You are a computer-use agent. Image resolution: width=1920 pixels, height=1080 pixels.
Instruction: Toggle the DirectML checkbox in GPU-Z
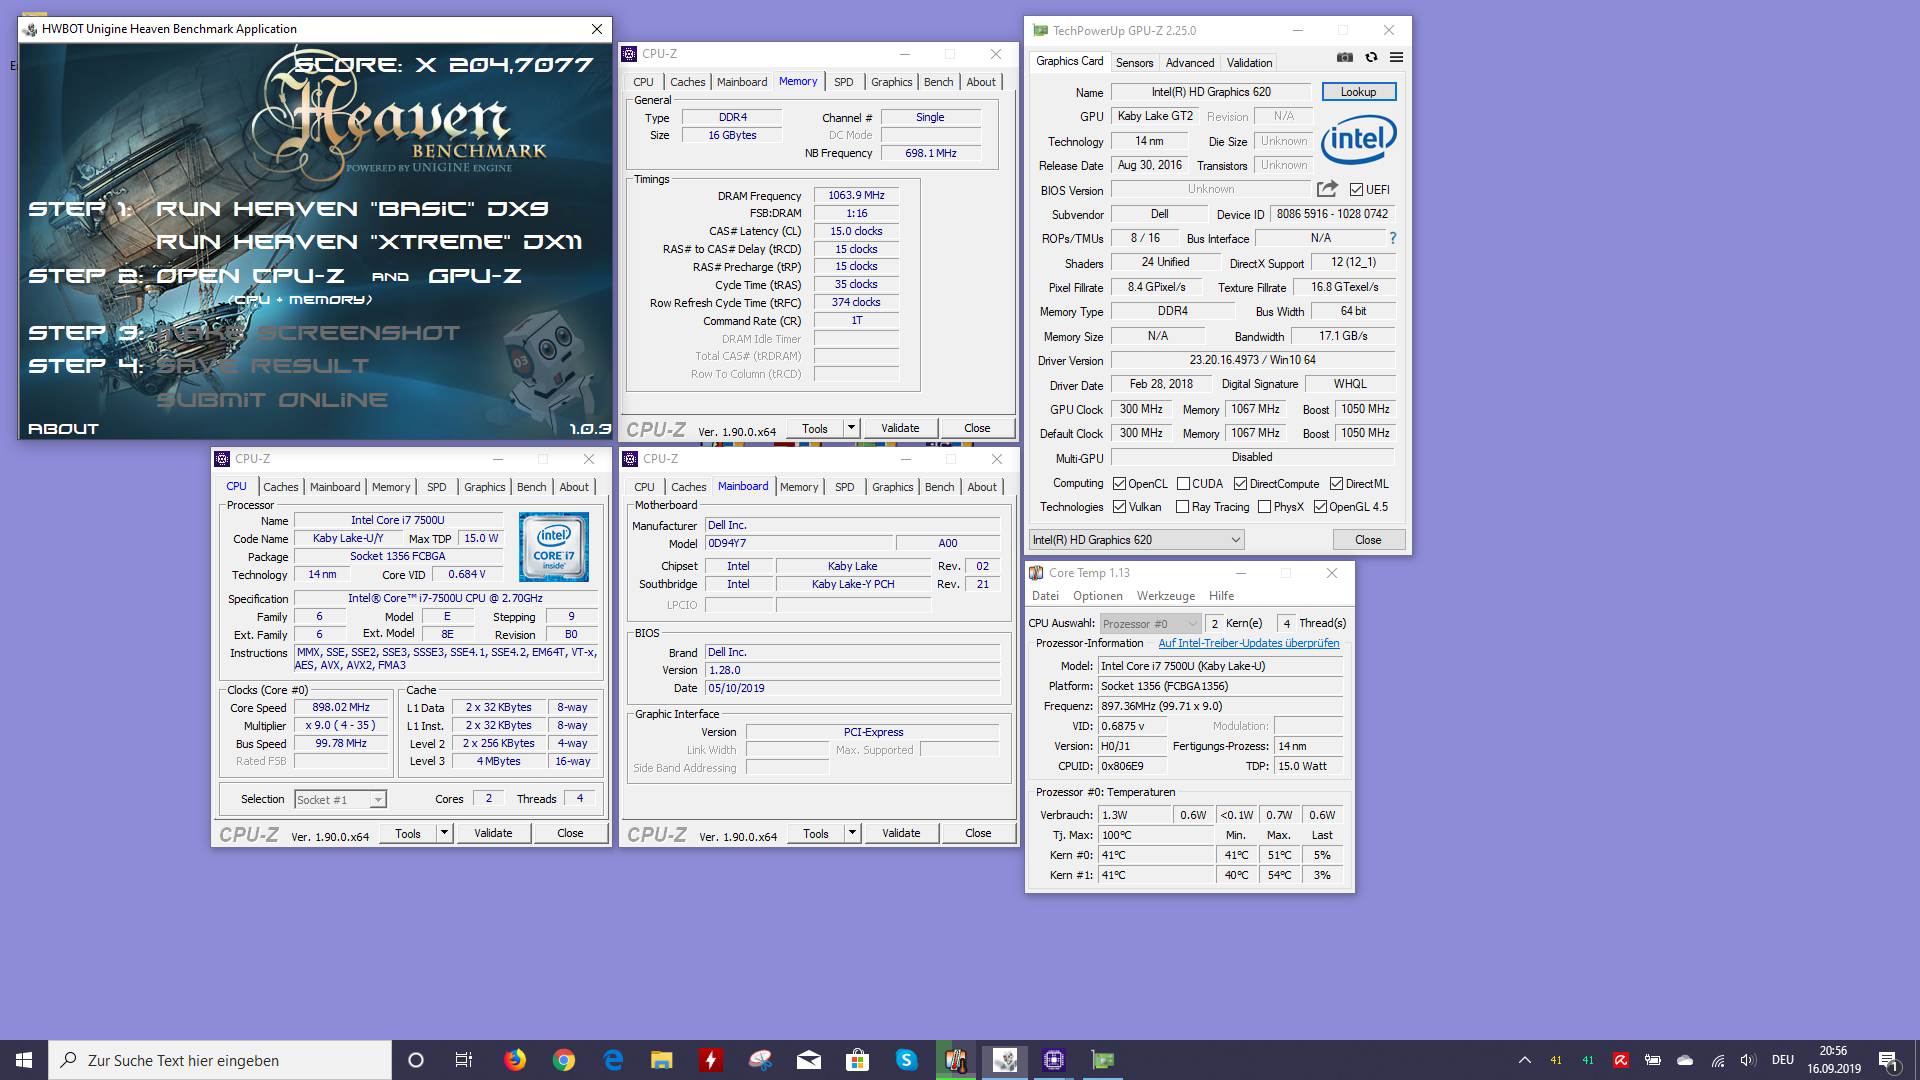click(1336, 483)
